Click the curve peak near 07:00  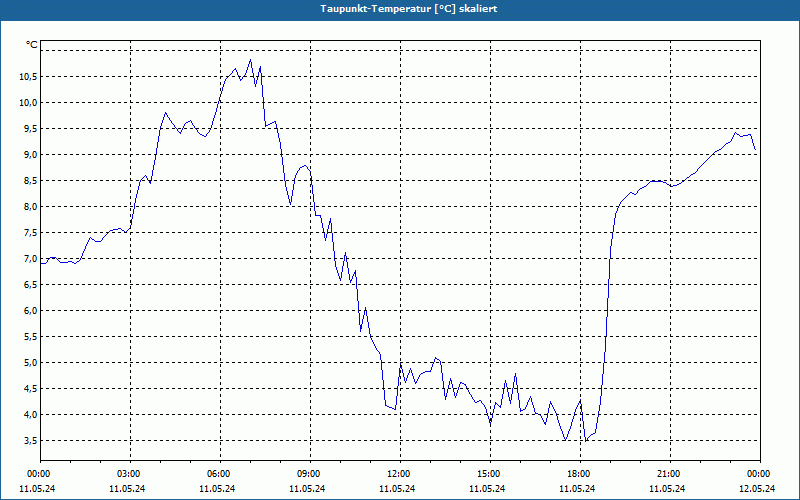(250, 60)
